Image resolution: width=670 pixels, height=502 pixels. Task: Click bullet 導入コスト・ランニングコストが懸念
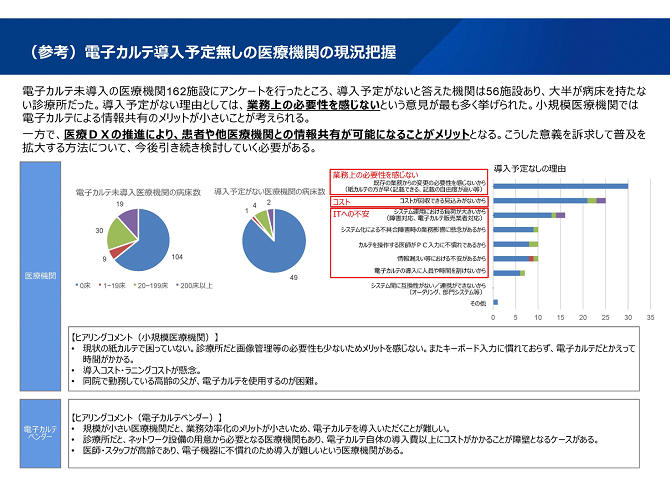(141, 370)
